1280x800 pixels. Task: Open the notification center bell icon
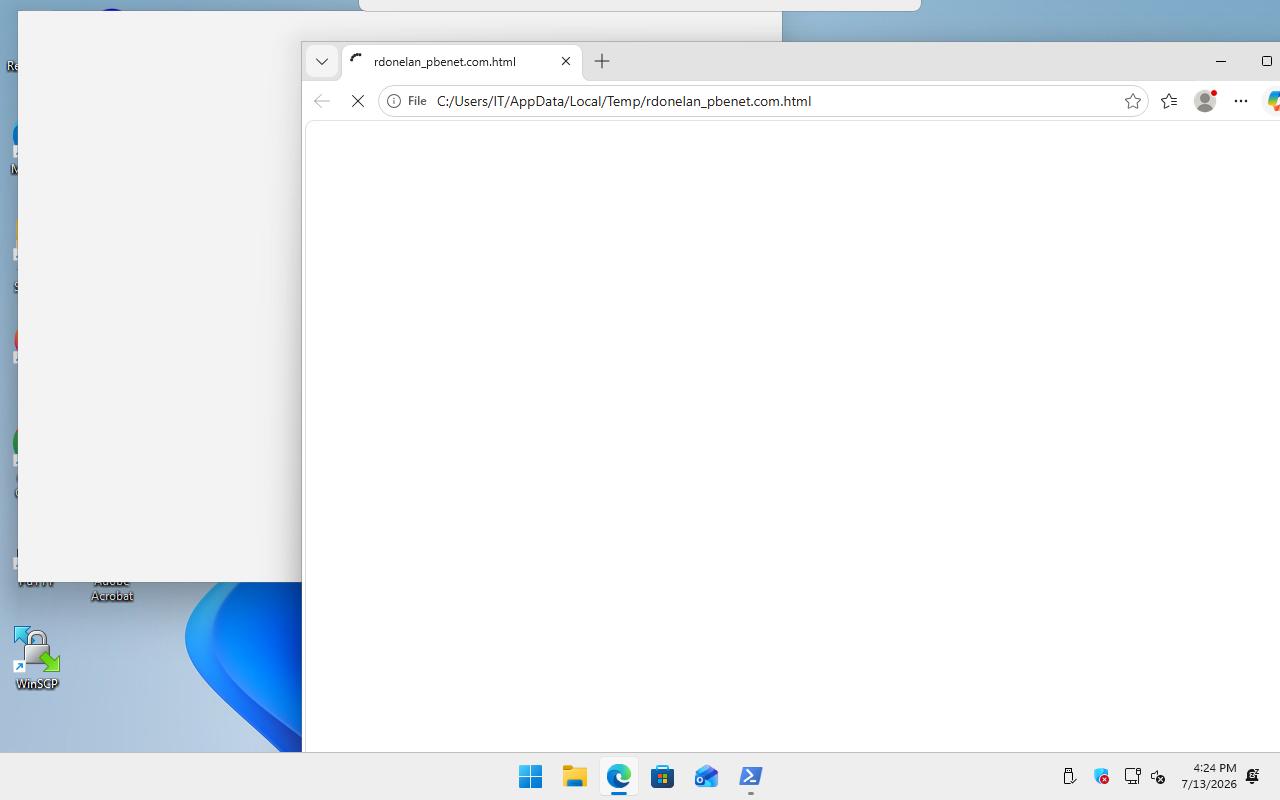click(1253, 776)
